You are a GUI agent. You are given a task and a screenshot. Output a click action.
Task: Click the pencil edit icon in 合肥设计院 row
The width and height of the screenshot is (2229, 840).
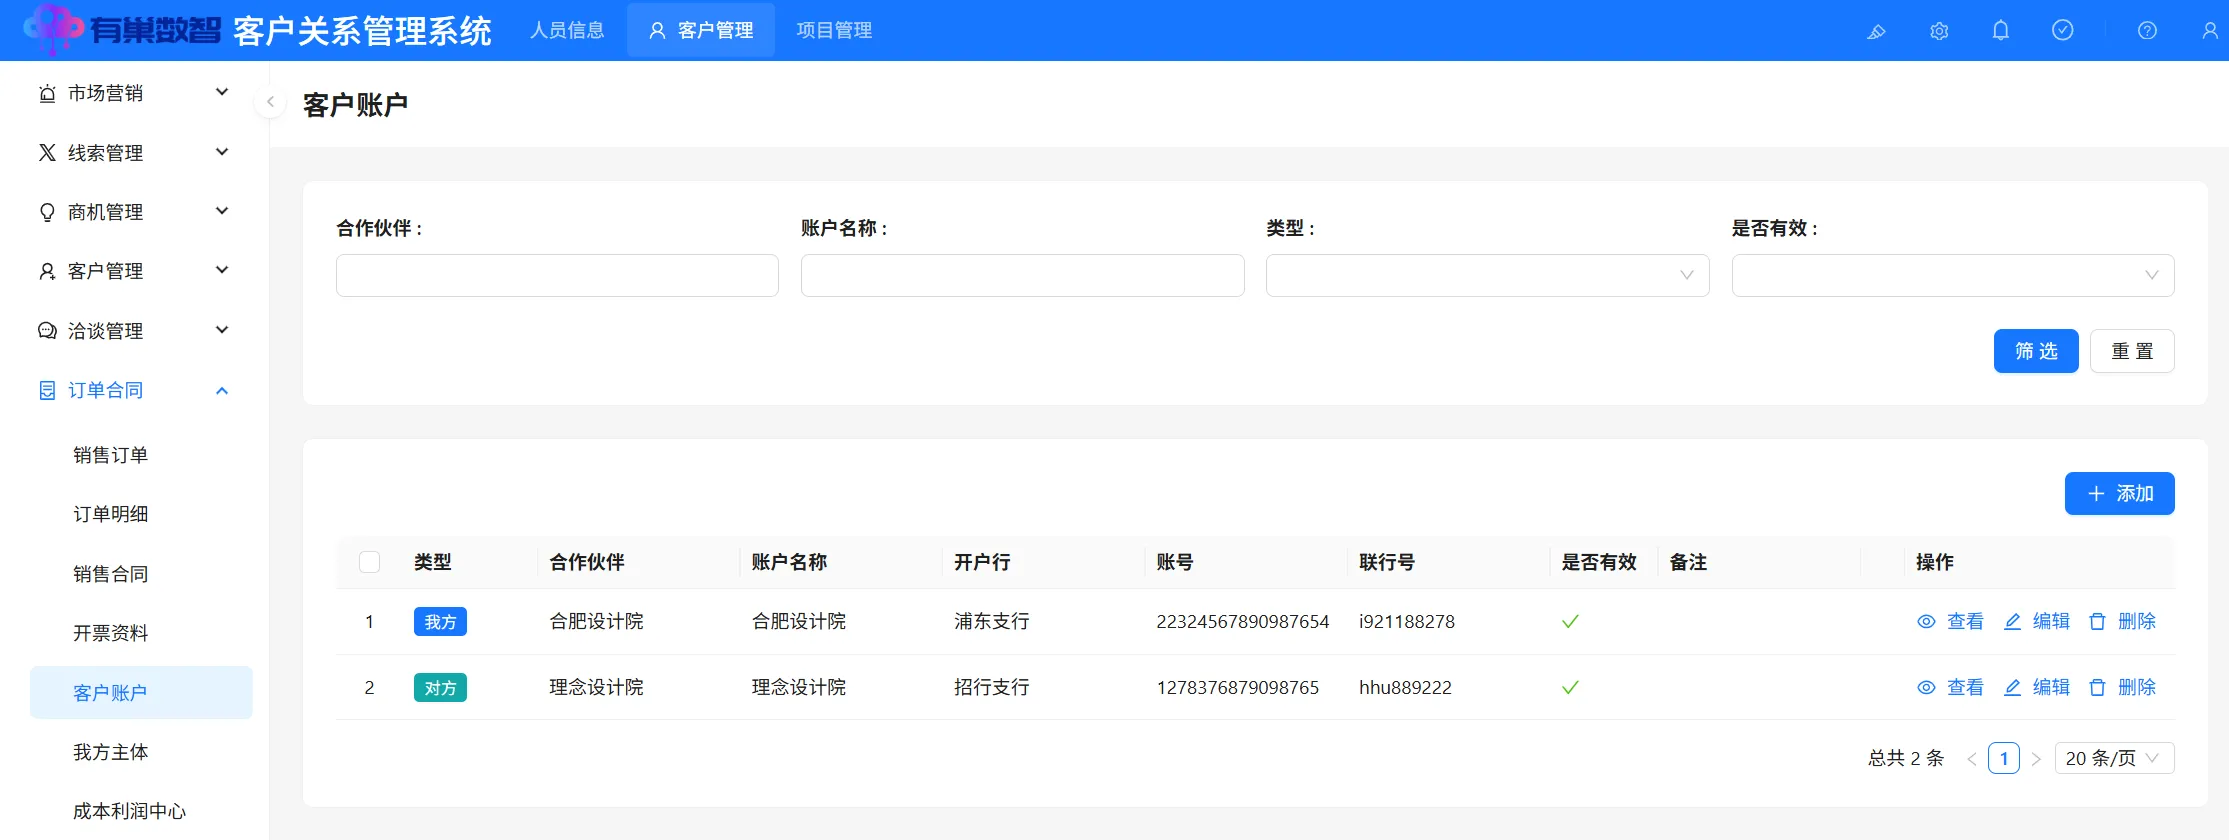2013,622
